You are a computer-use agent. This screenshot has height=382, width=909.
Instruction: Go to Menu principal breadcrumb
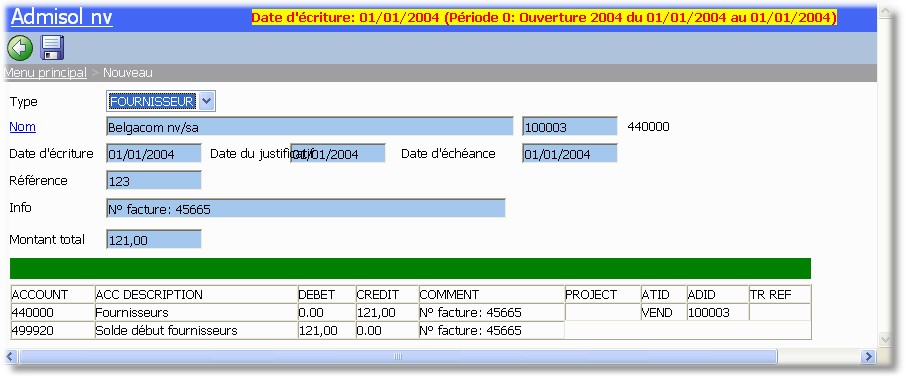[45, 73]
